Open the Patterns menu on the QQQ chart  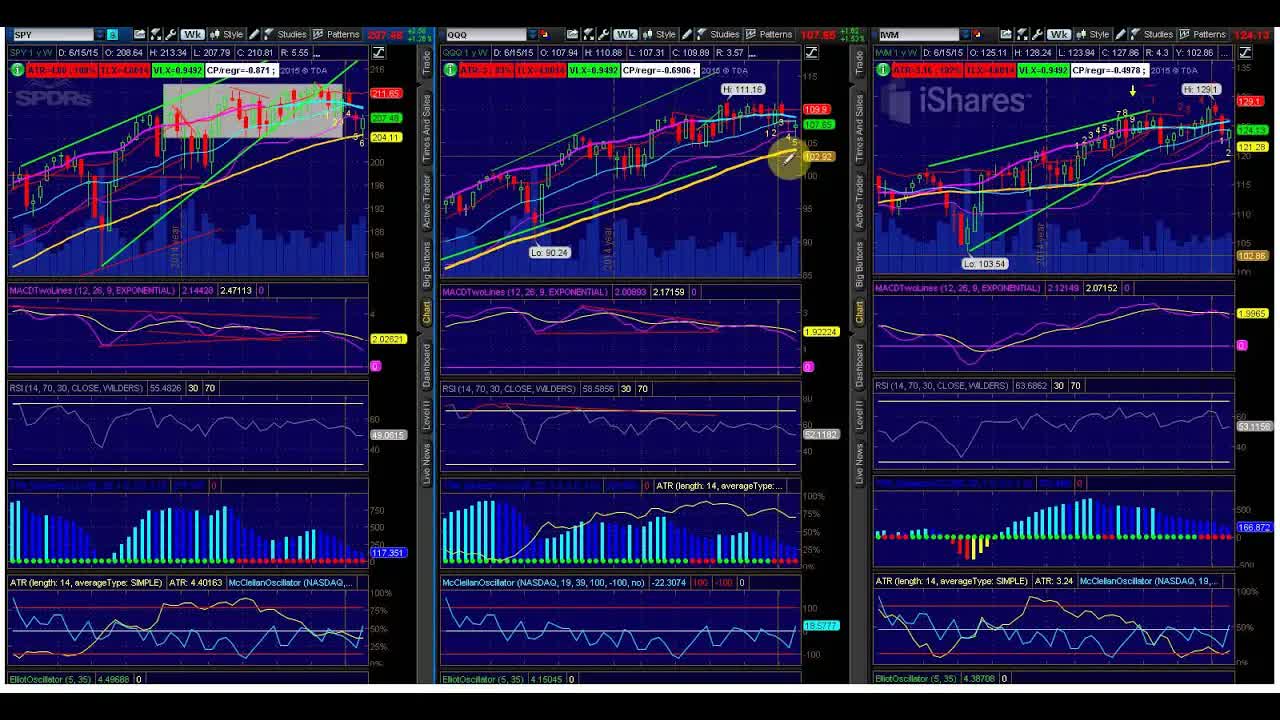[x=768, y=34]
